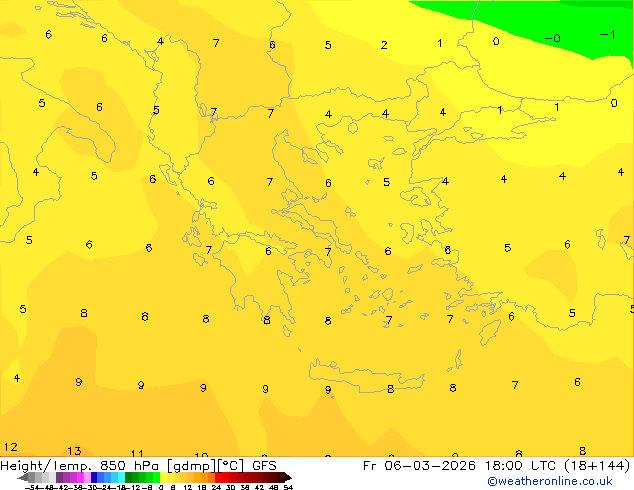Pick the bright yellow 0°C legend swatch

163,477
